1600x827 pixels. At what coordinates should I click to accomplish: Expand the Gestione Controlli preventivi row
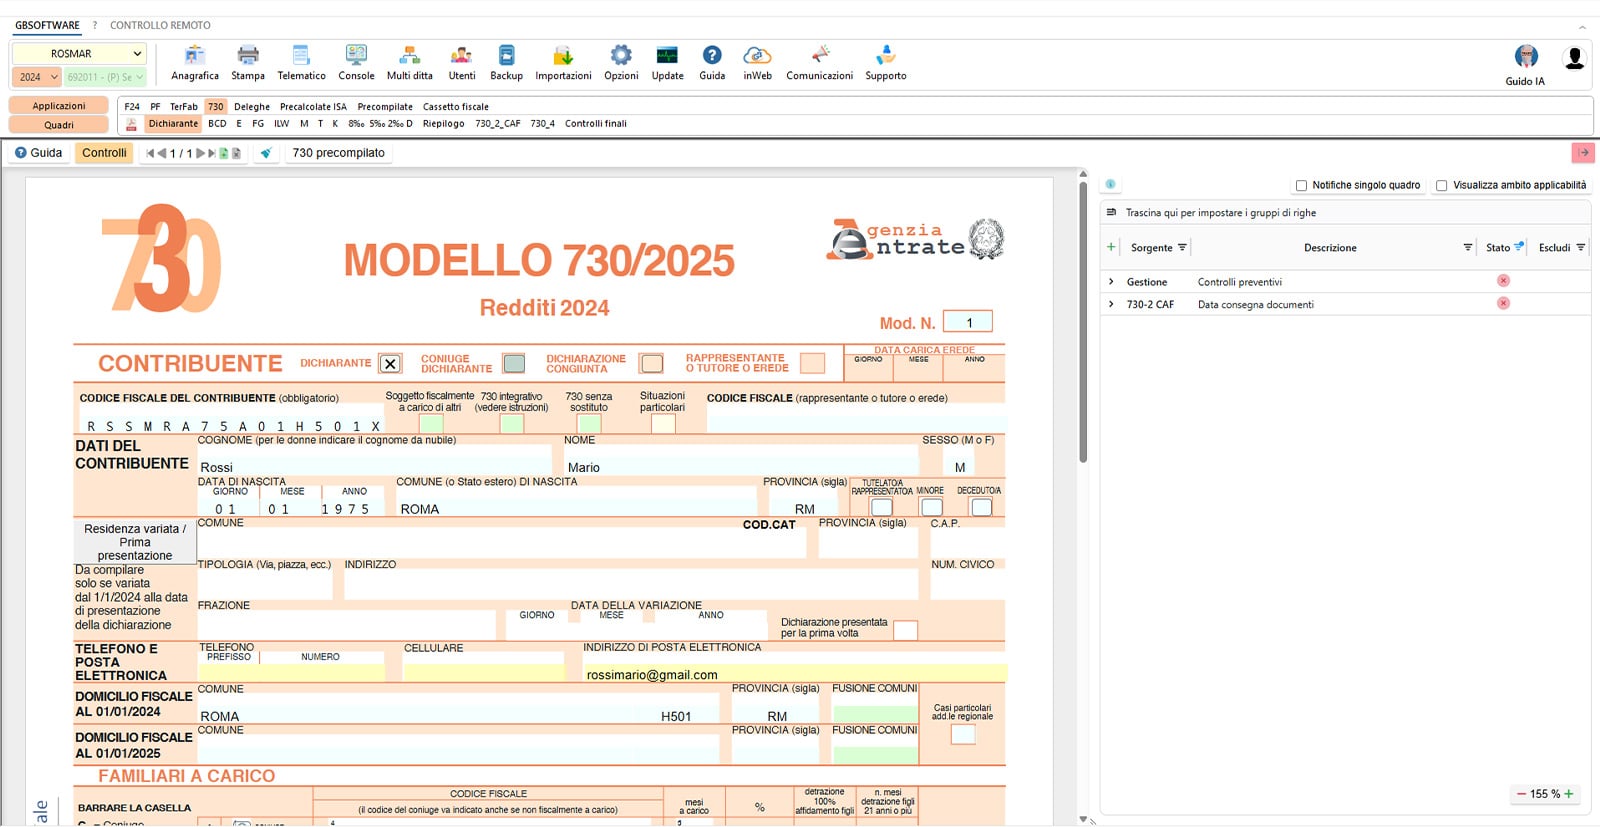[1111, 282]
